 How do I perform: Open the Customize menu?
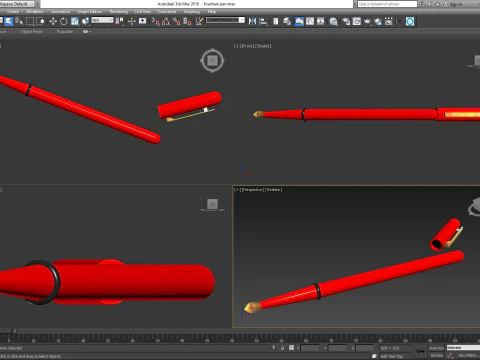(166, 12)
